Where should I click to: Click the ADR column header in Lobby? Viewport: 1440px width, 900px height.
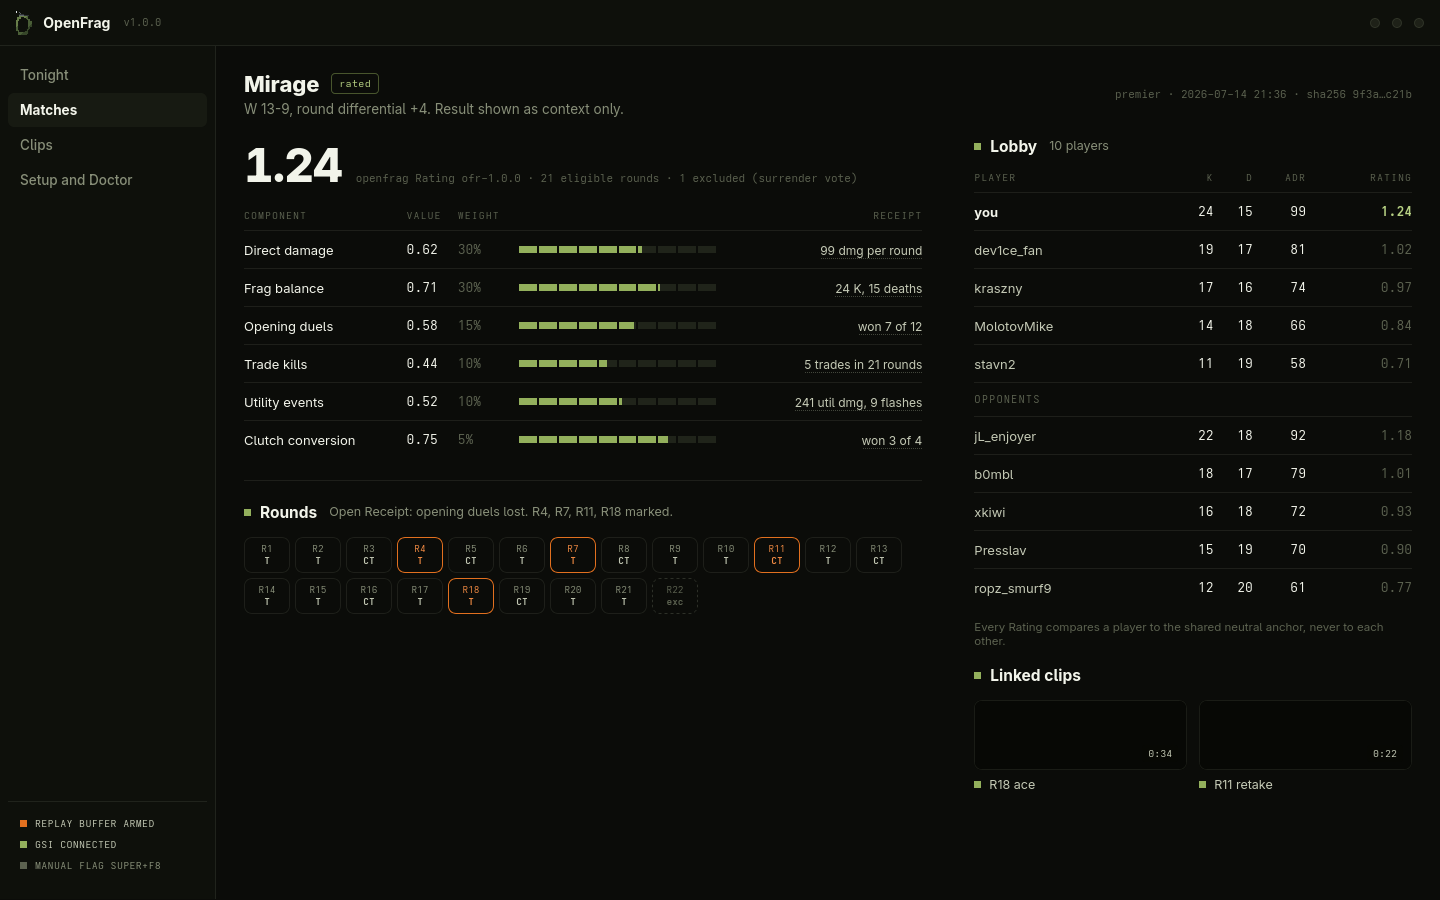pos(1295,178)
